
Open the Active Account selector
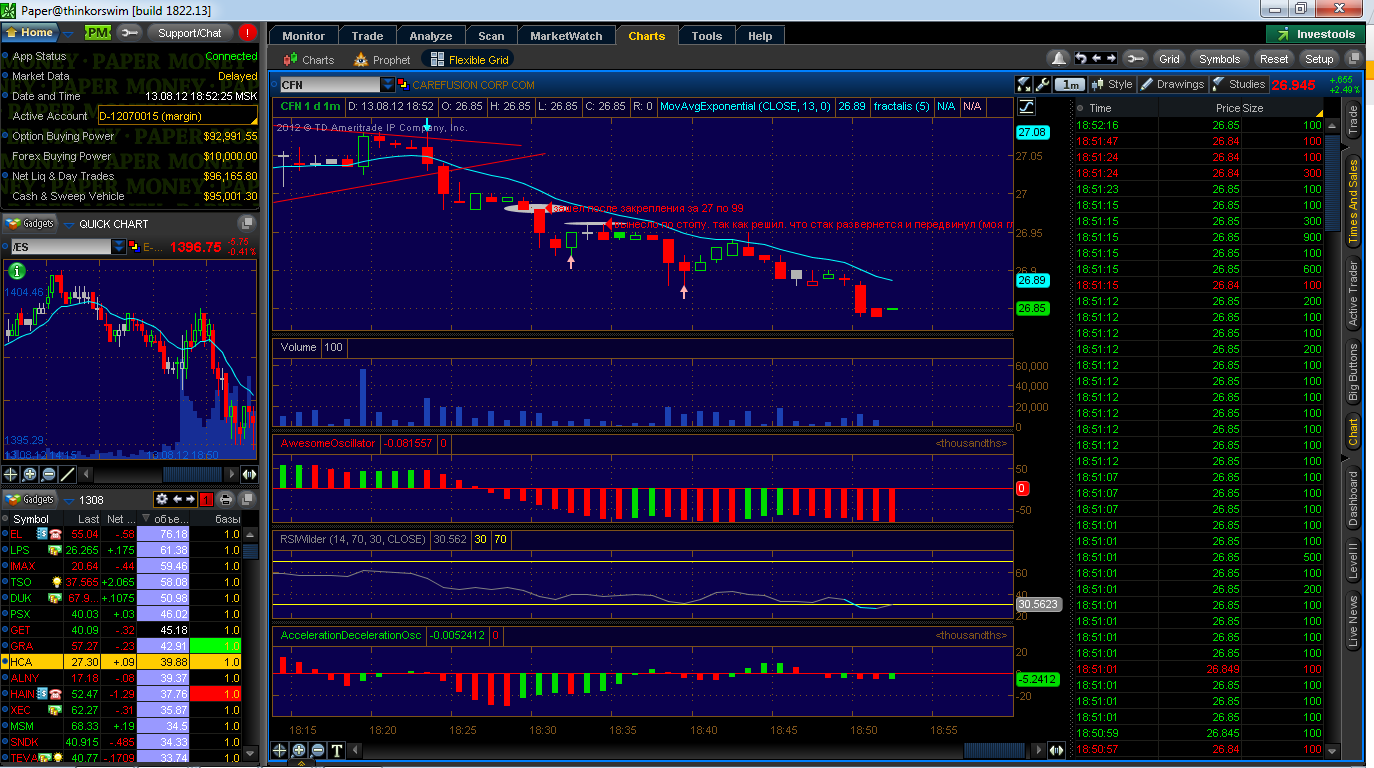[x=177, y=116]
